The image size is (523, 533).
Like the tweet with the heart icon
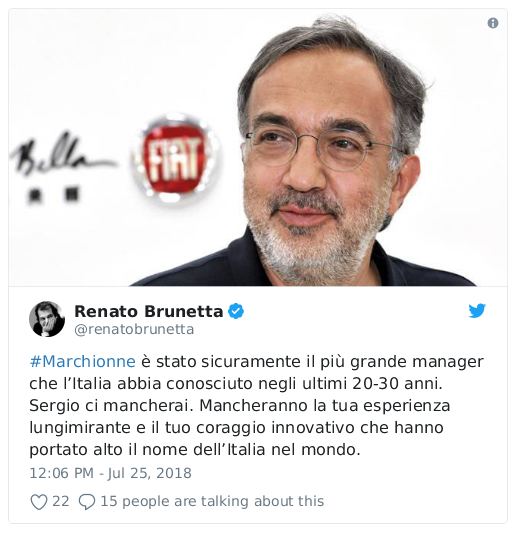tap(39, 502)
